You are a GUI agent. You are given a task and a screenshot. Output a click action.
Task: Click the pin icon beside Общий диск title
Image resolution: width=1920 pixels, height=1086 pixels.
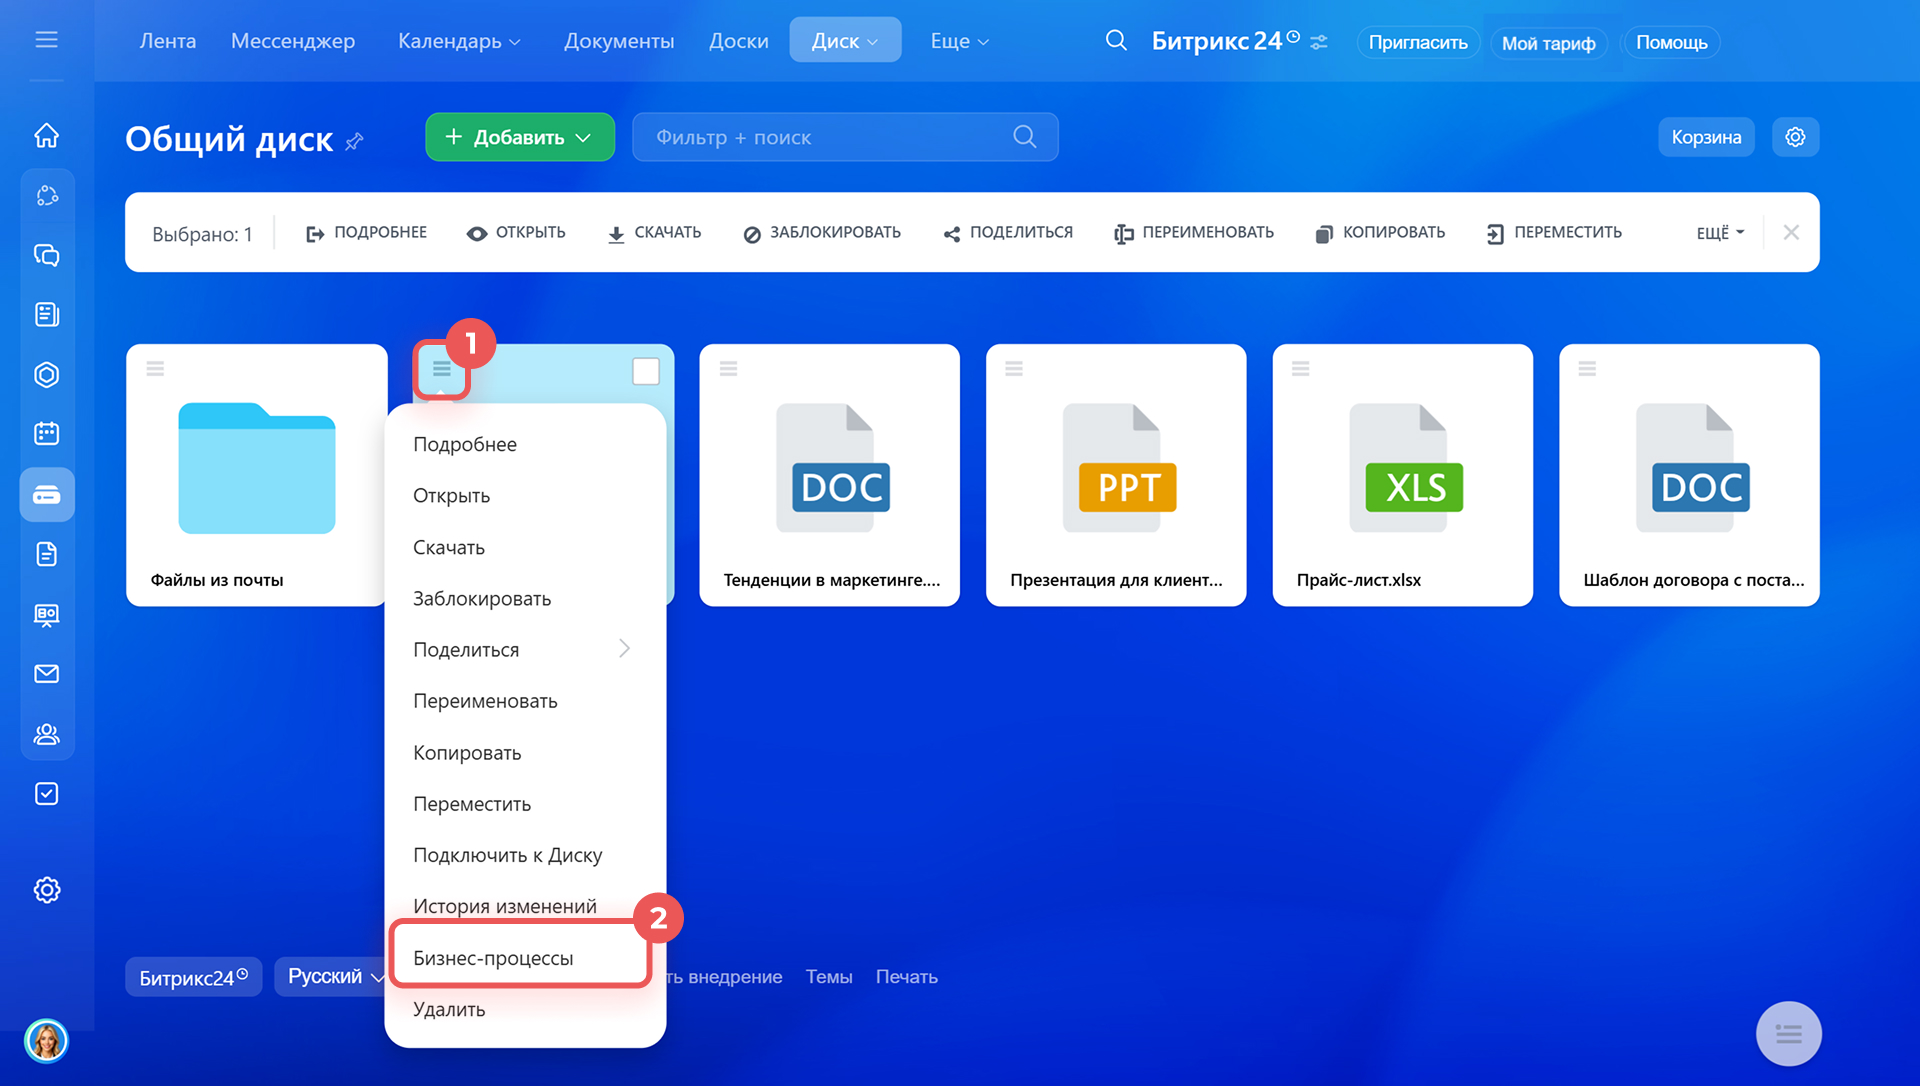click(x=354, y=142)
